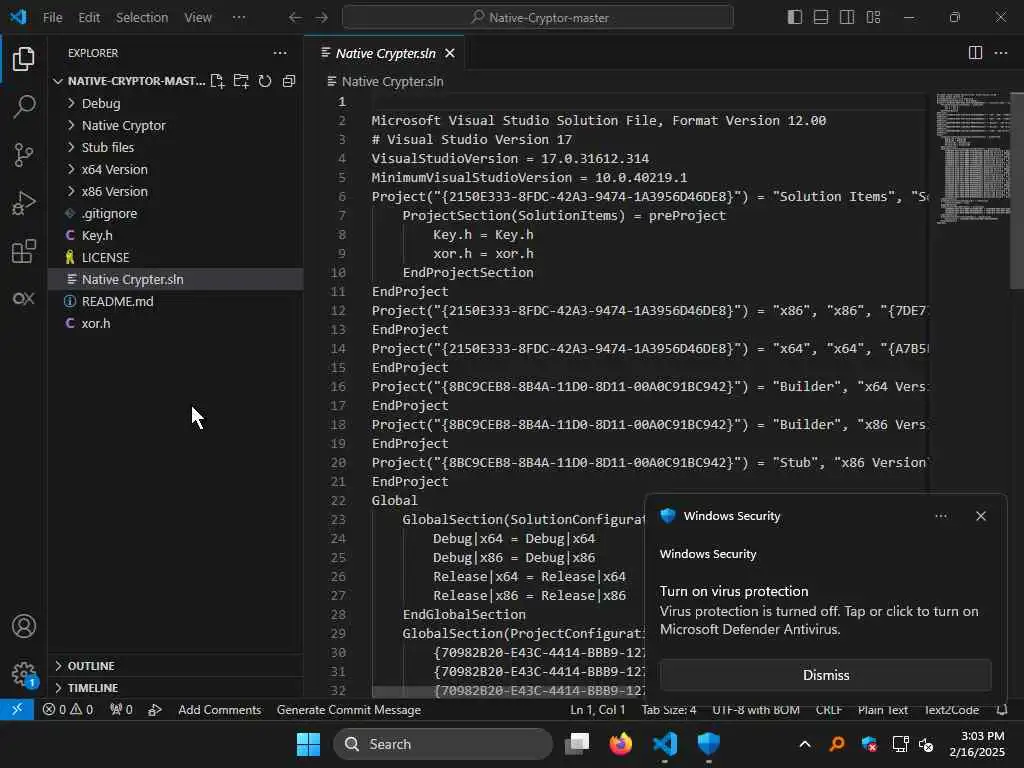This screenshot has width=1024, height=768.
Task: Go forward in navigation history
Action: [x=321, y=18]
